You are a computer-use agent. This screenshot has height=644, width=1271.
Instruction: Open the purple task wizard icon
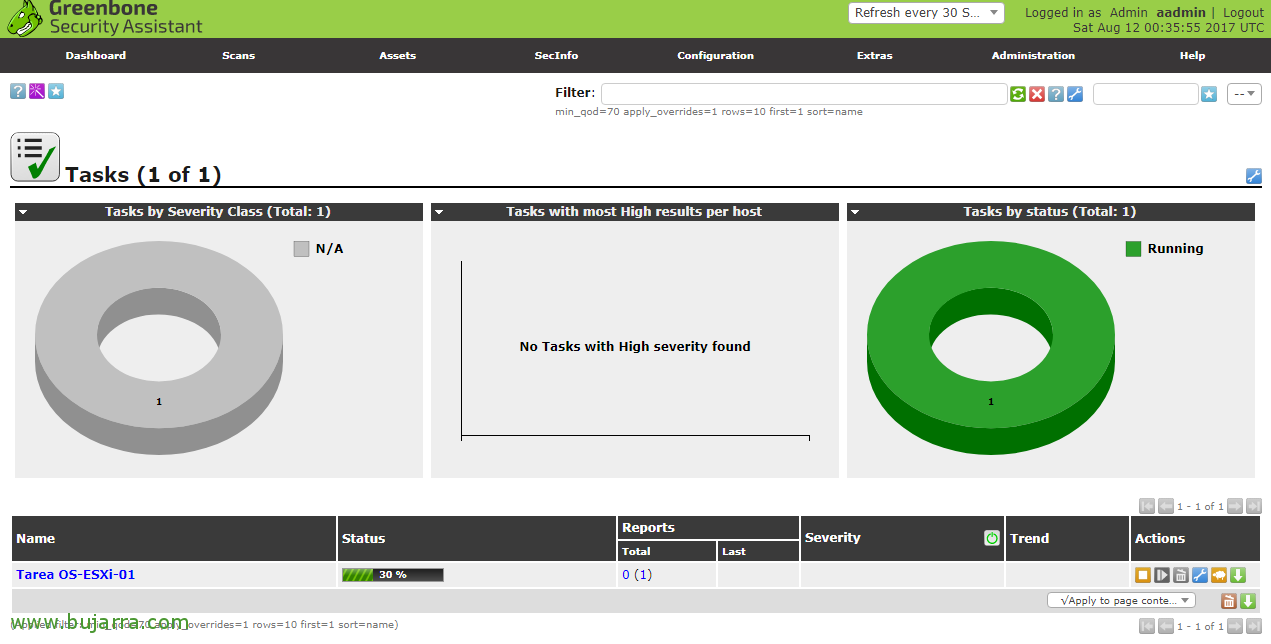(37, 91)
